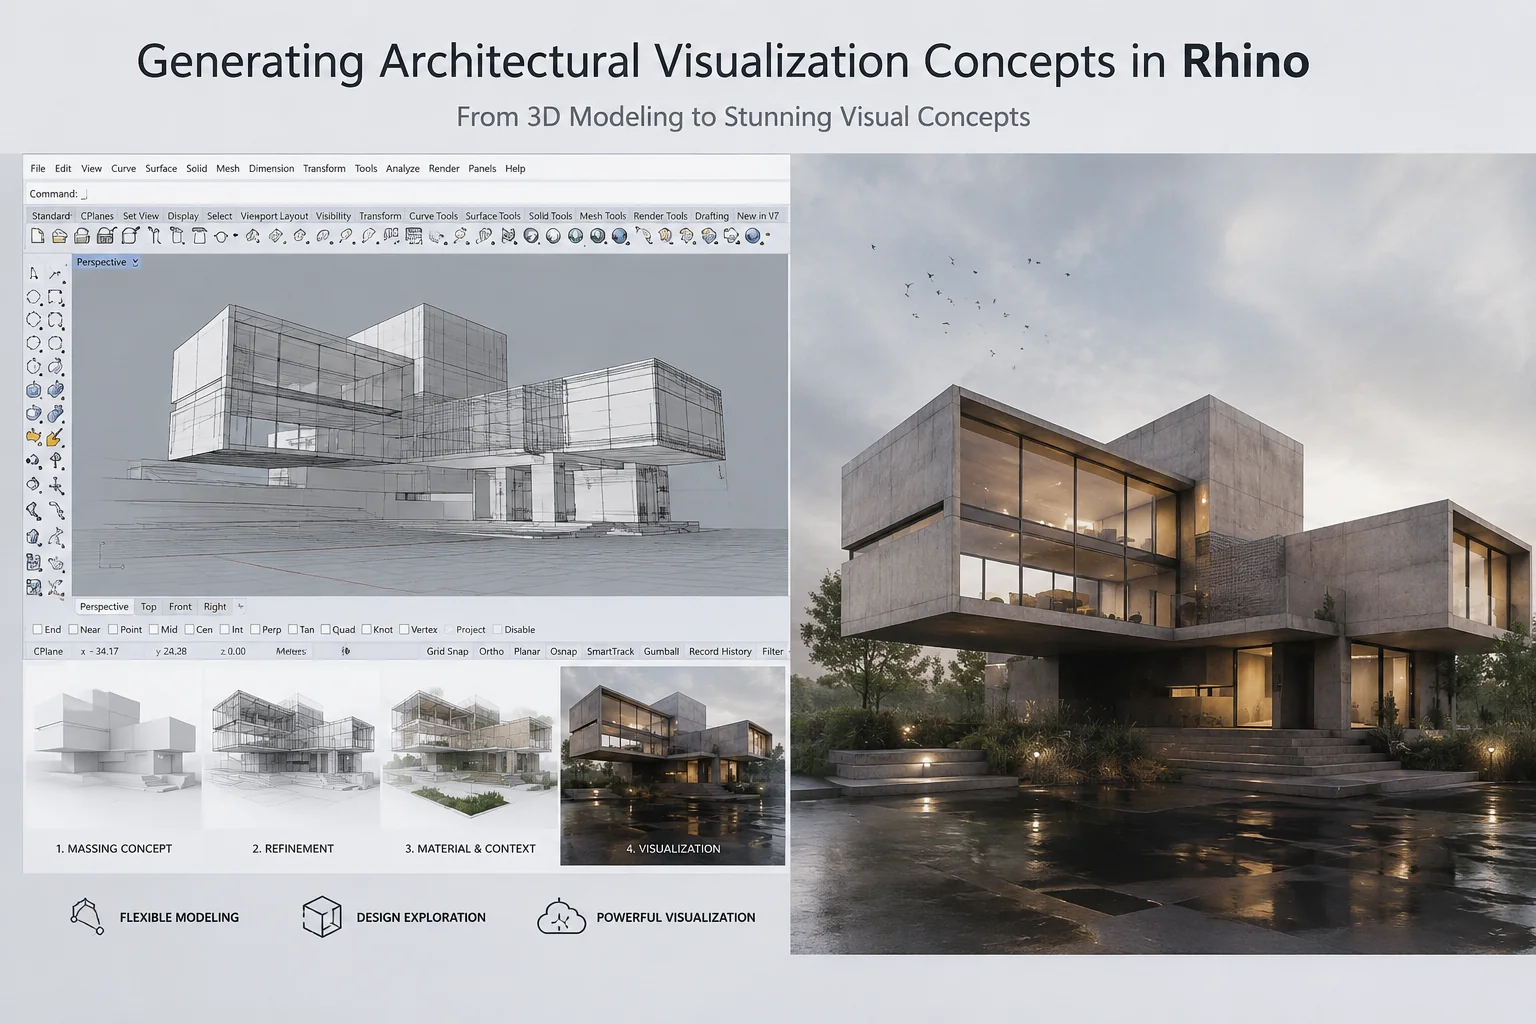
Task: Click the Powerful Visualization cloud icon
Action: point(561,916)
